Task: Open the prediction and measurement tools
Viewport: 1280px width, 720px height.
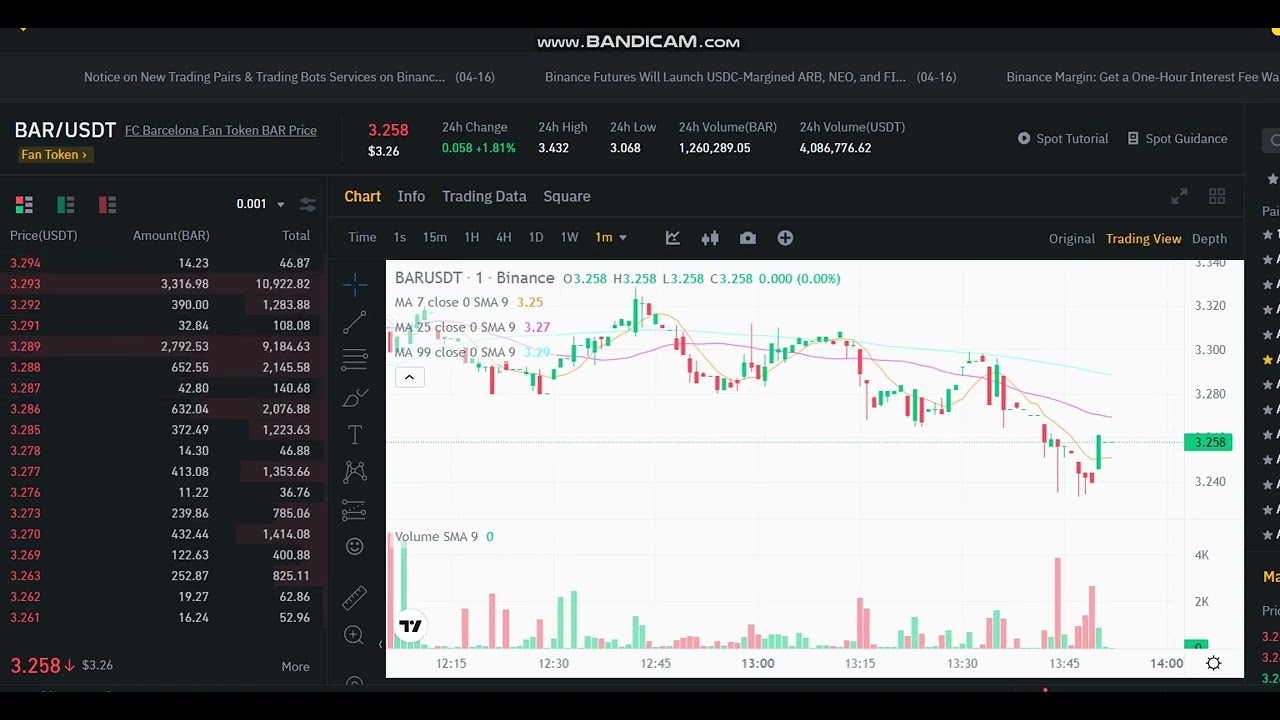Action: [355, 510]
